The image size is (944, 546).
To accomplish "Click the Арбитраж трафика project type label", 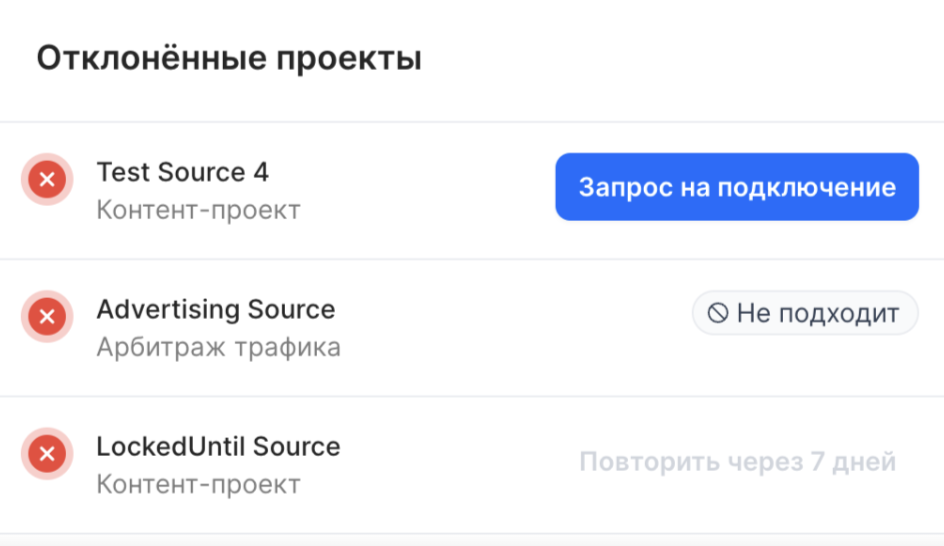I will click(219, 347).
